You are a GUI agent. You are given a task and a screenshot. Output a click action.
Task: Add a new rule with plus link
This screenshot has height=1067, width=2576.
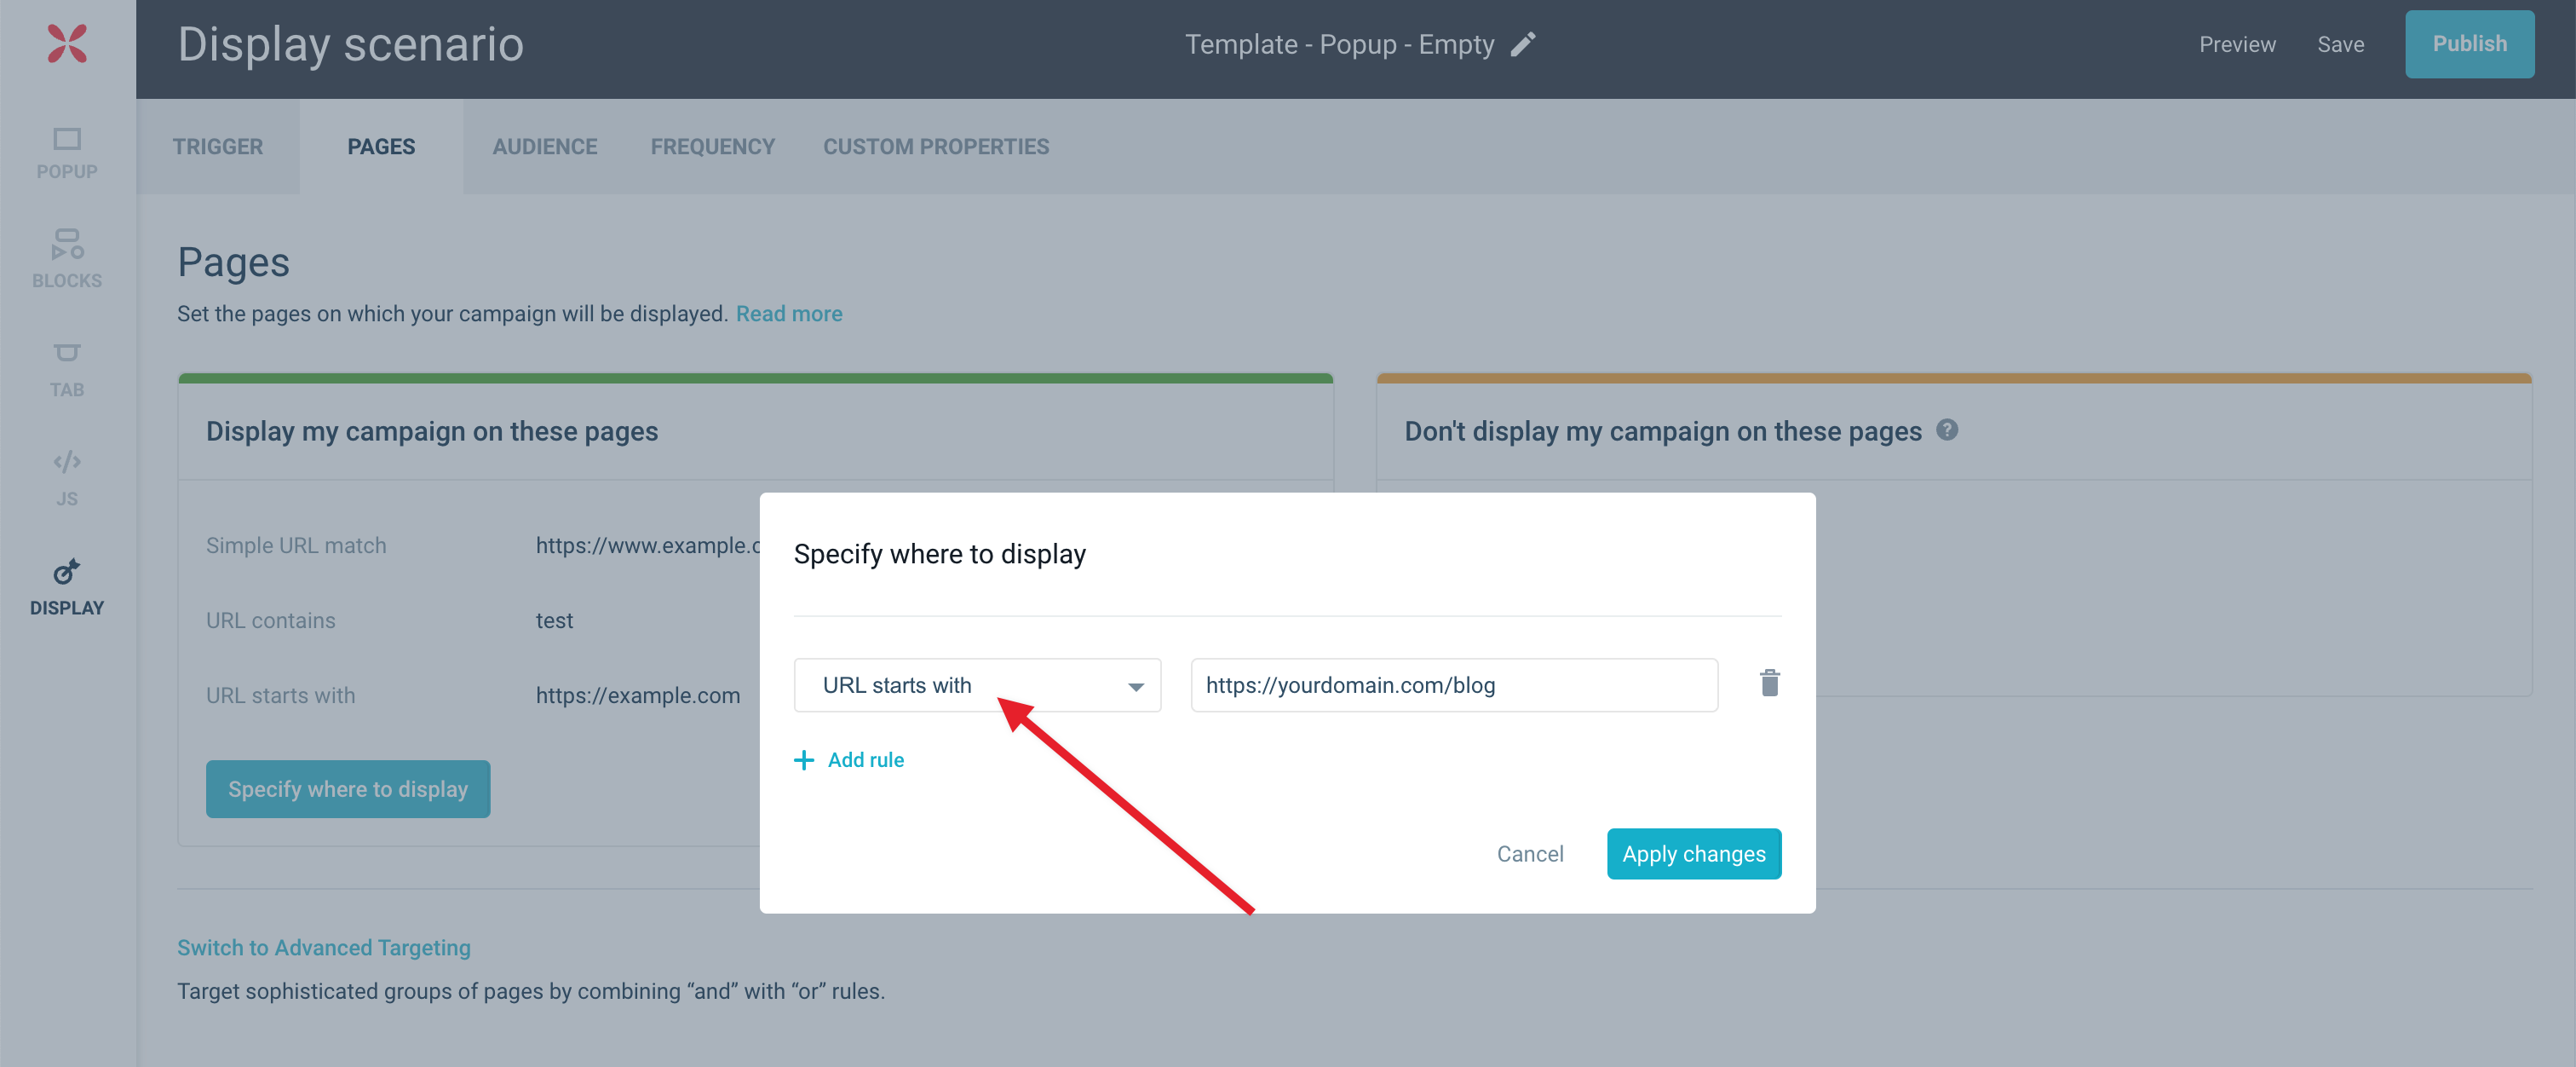point(849,760)
